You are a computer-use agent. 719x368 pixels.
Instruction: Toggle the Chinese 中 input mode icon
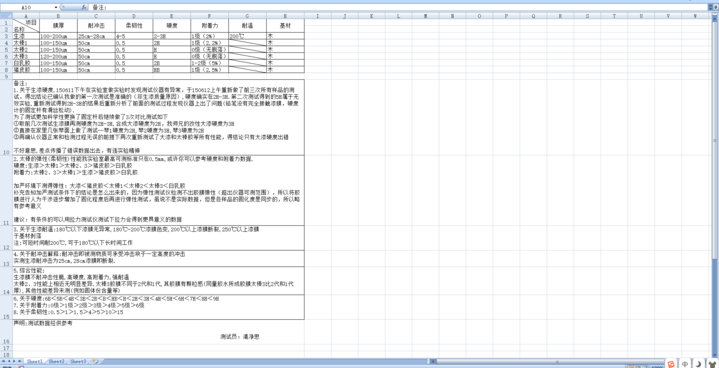[685, 363]
